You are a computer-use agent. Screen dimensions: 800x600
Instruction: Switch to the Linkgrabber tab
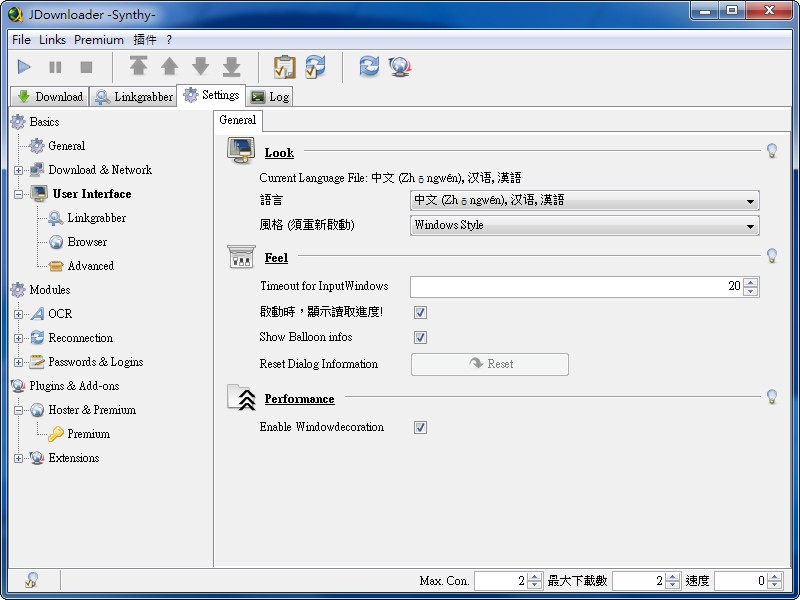(133, 97)
